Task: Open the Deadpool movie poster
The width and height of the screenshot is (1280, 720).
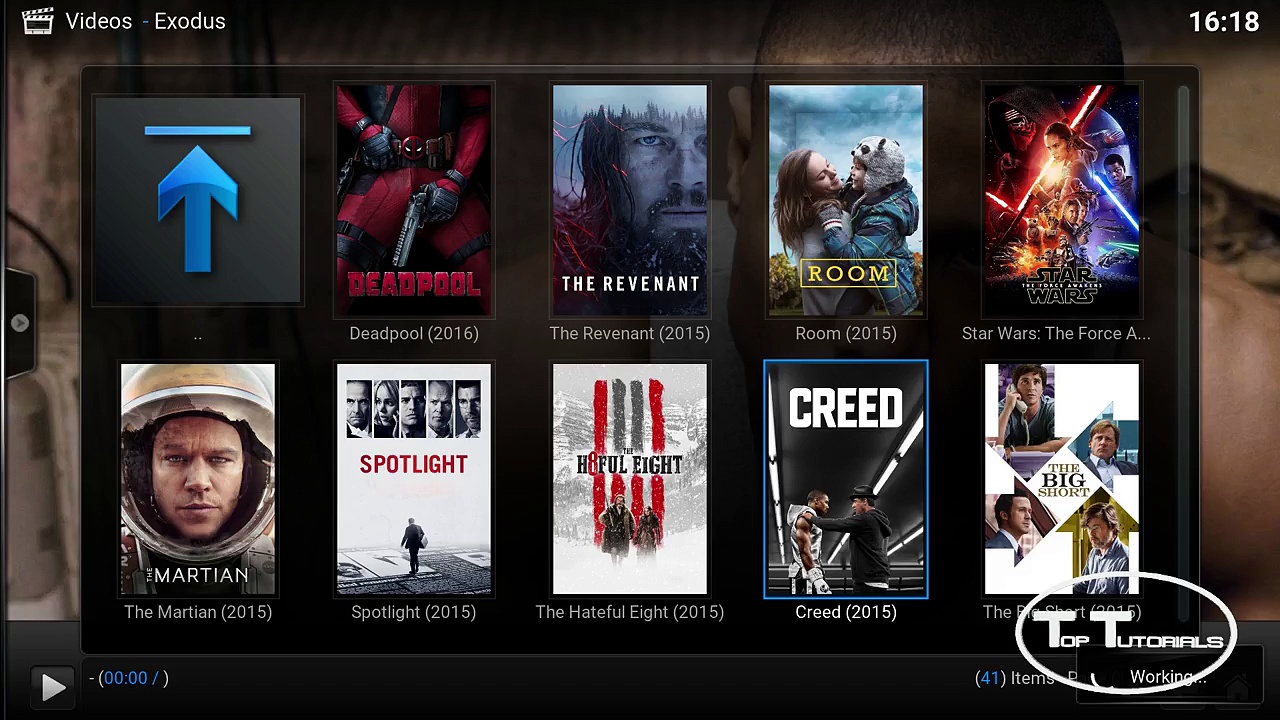Action: 413,200
